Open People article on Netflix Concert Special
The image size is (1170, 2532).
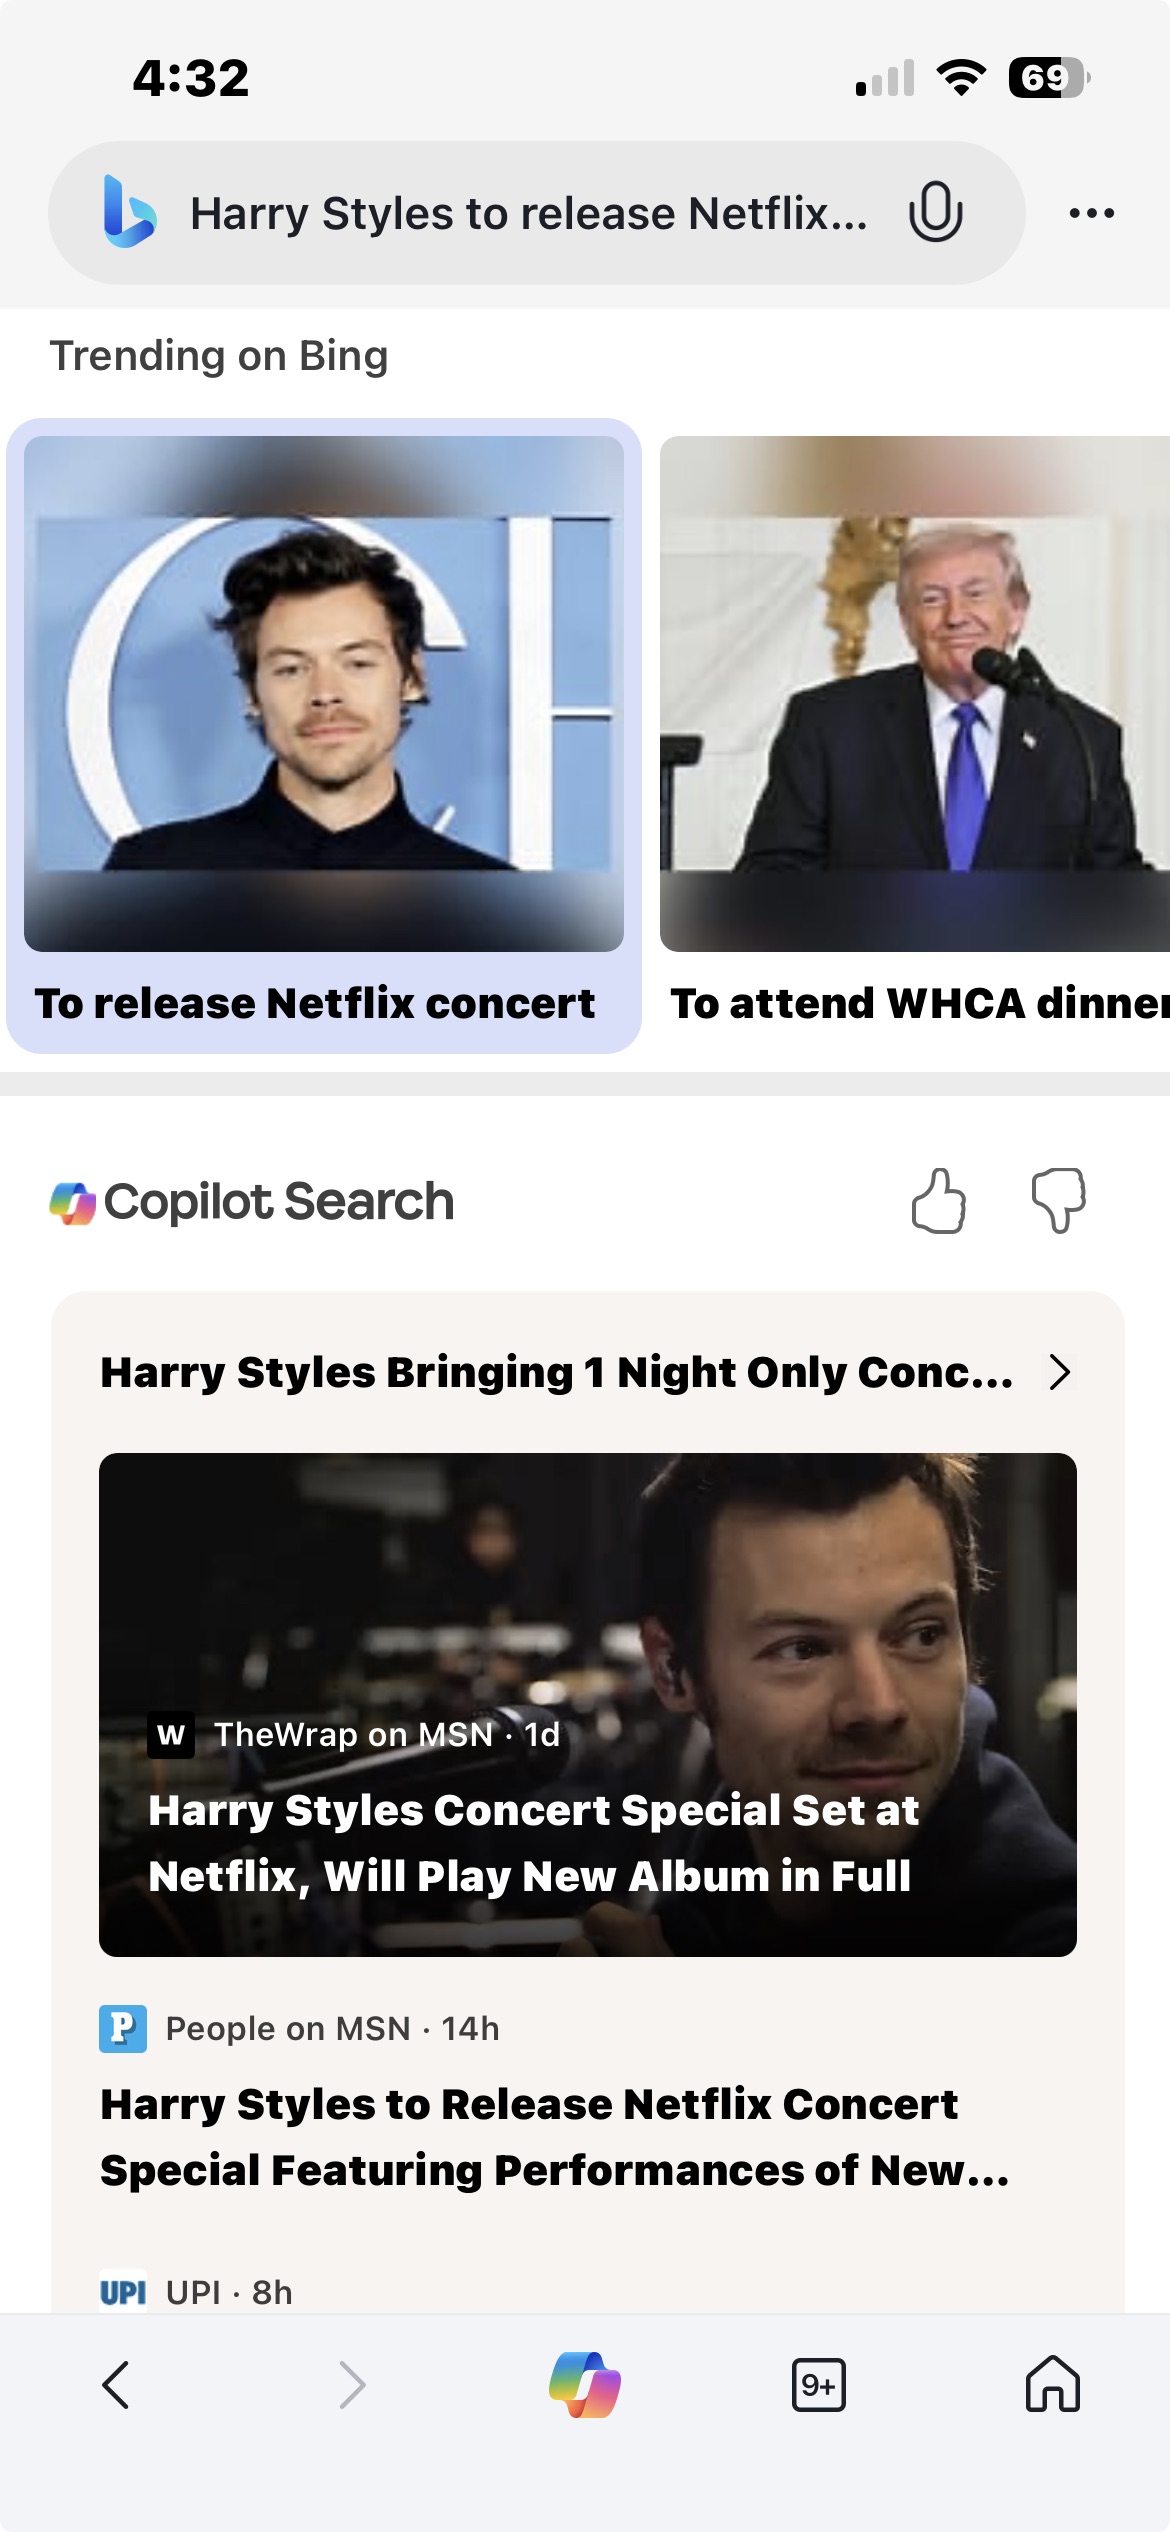click(x=555, y=2136)
